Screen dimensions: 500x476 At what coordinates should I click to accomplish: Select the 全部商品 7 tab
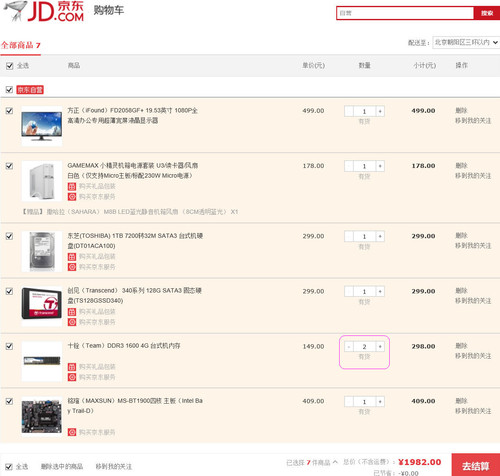coord(20,45)
